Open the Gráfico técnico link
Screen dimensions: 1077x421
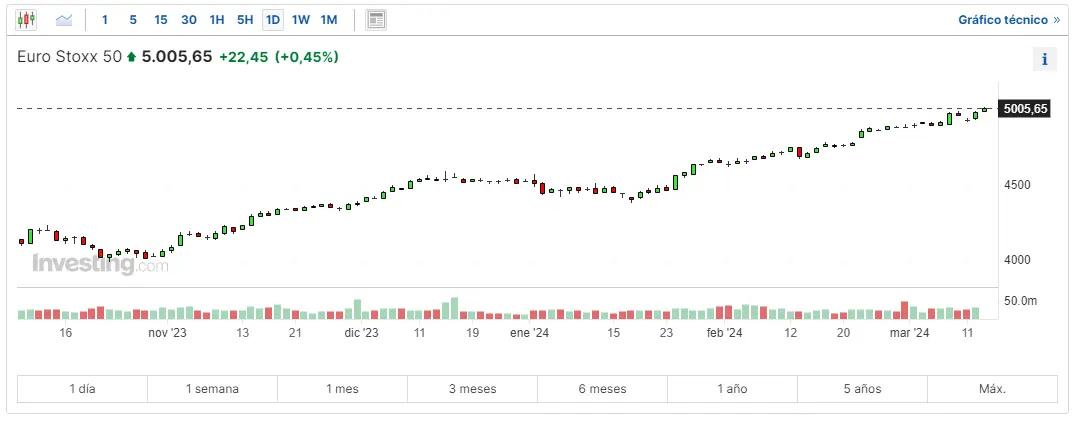(x=1008, y=19)
